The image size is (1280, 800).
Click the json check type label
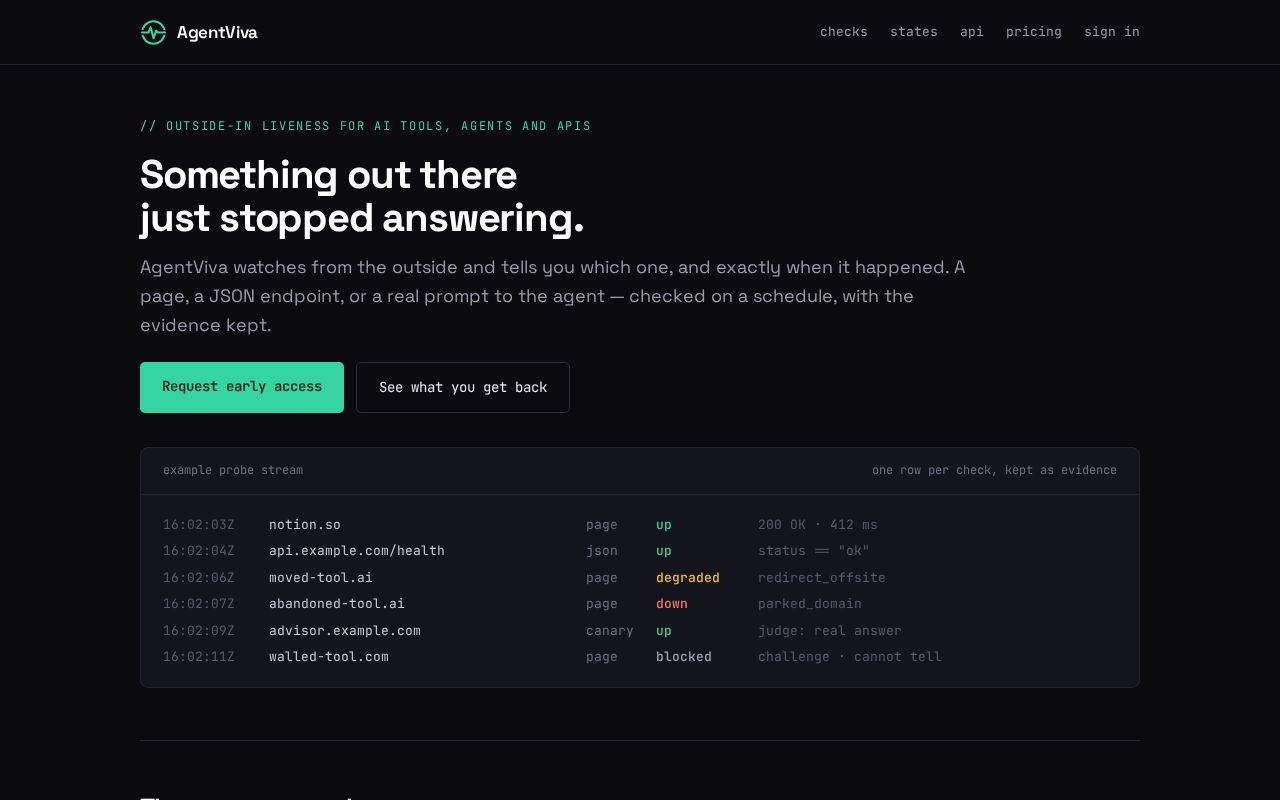tap(602, 551)
